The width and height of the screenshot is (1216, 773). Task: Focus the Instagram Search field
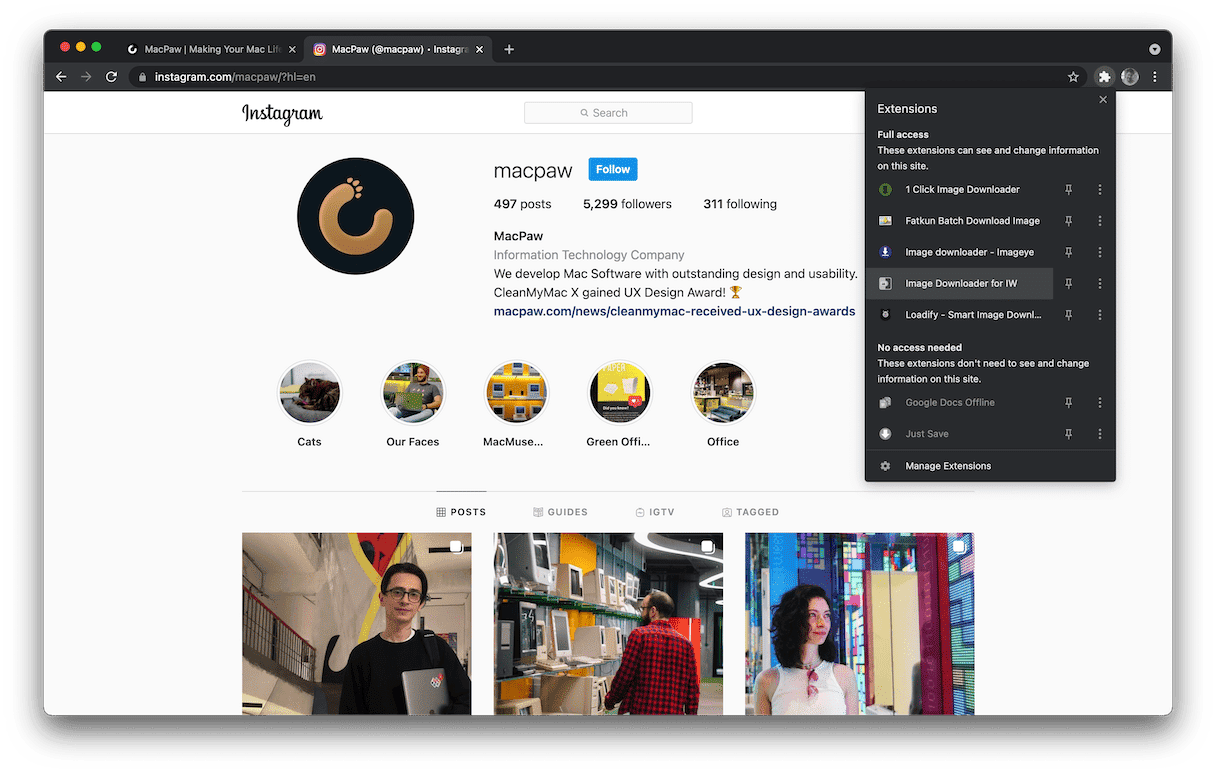coord(608,113)
